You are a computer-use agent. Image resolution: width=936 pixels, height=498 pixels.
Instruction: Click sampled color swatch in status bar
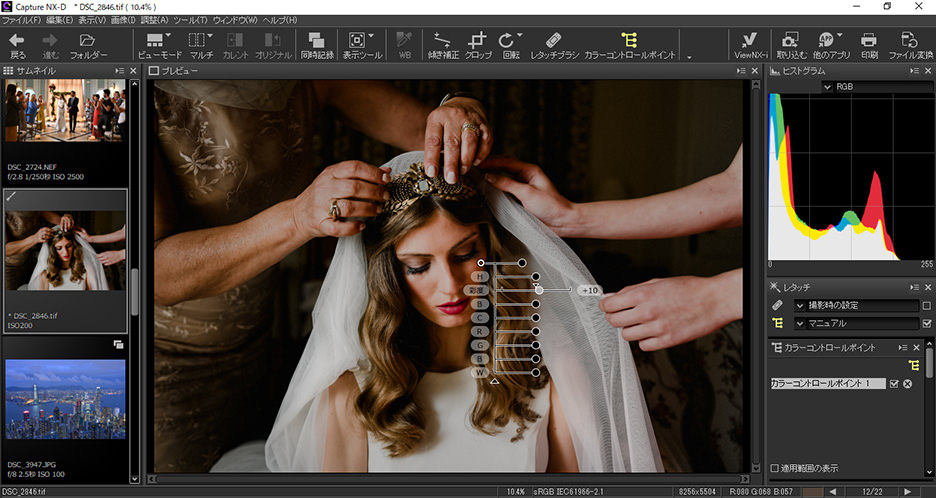point(812,491)
